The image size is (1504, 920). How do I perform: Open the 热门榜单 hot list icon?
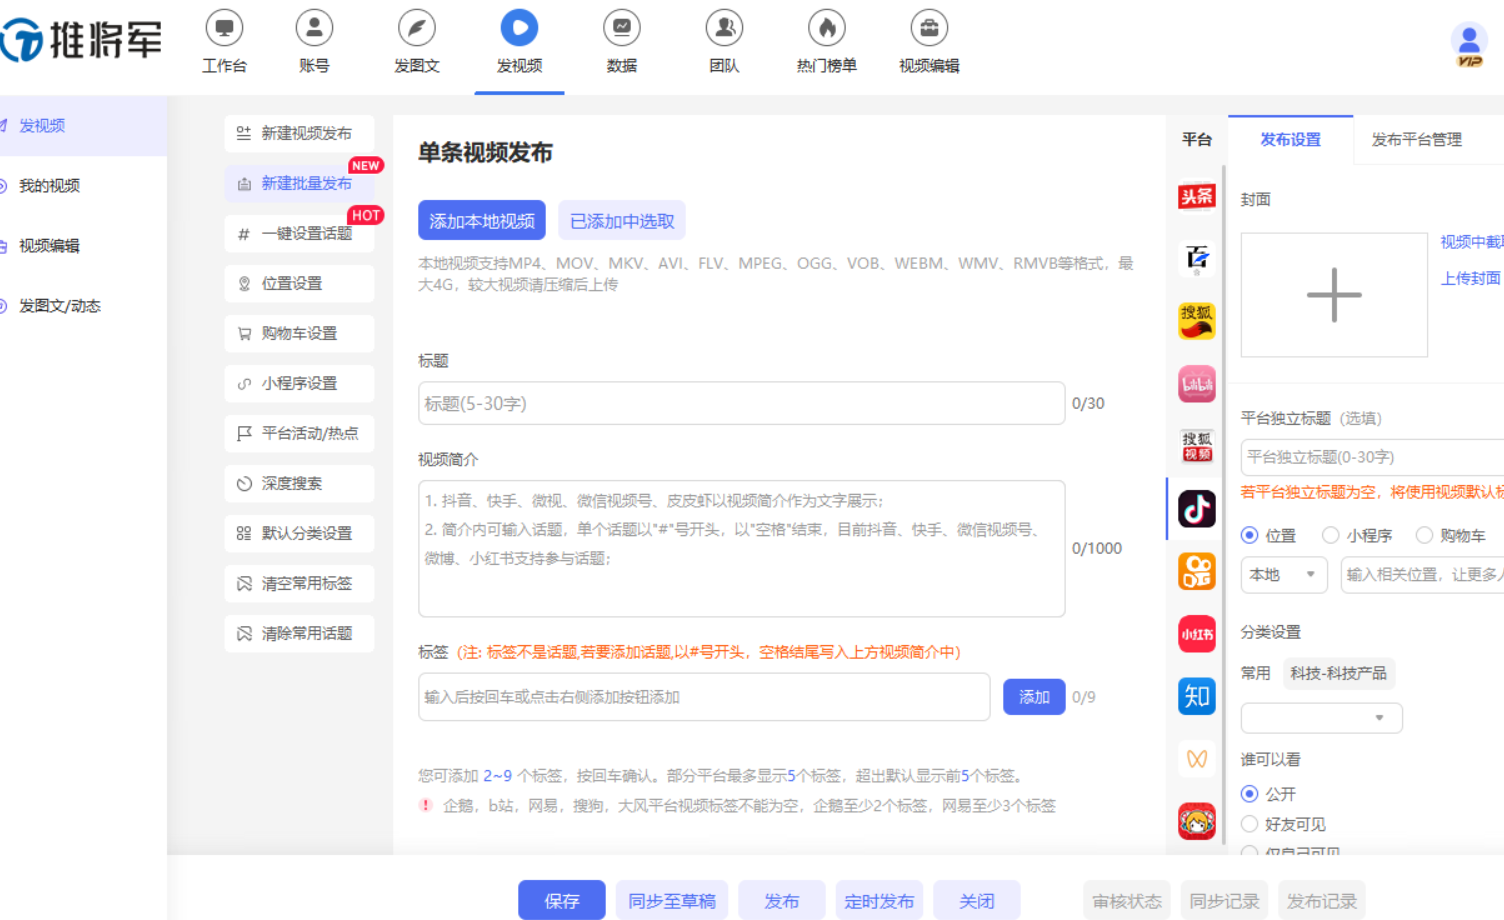[x=827, y=28]
